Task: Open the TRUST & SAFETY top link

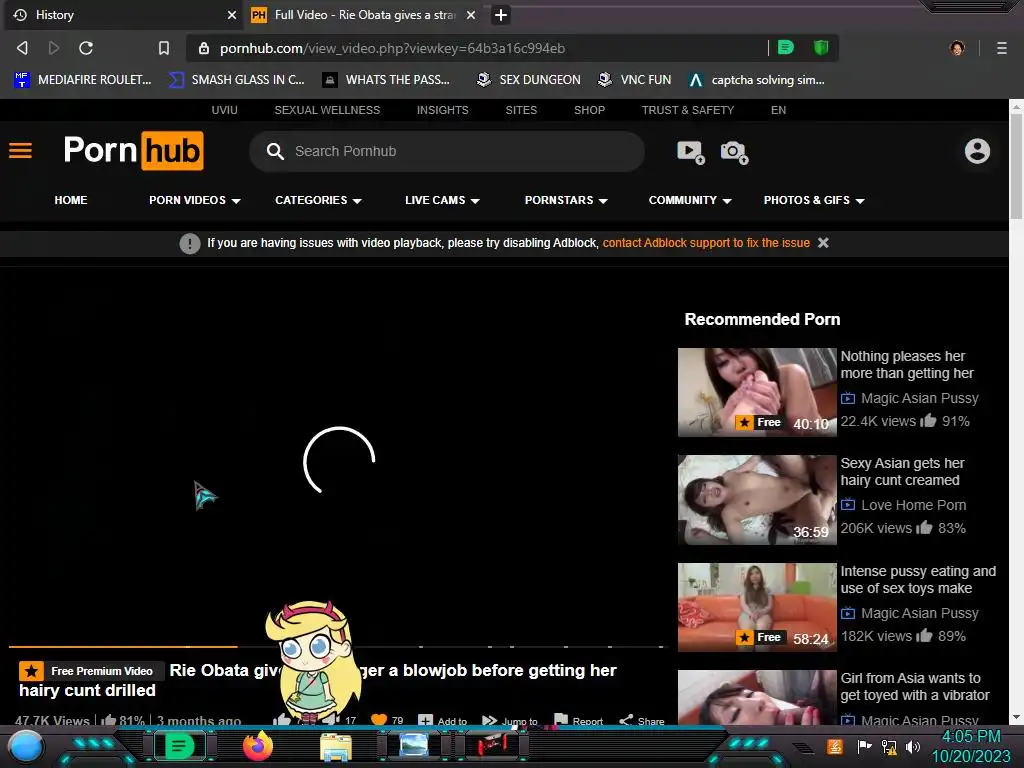Action: click(688, 110)
